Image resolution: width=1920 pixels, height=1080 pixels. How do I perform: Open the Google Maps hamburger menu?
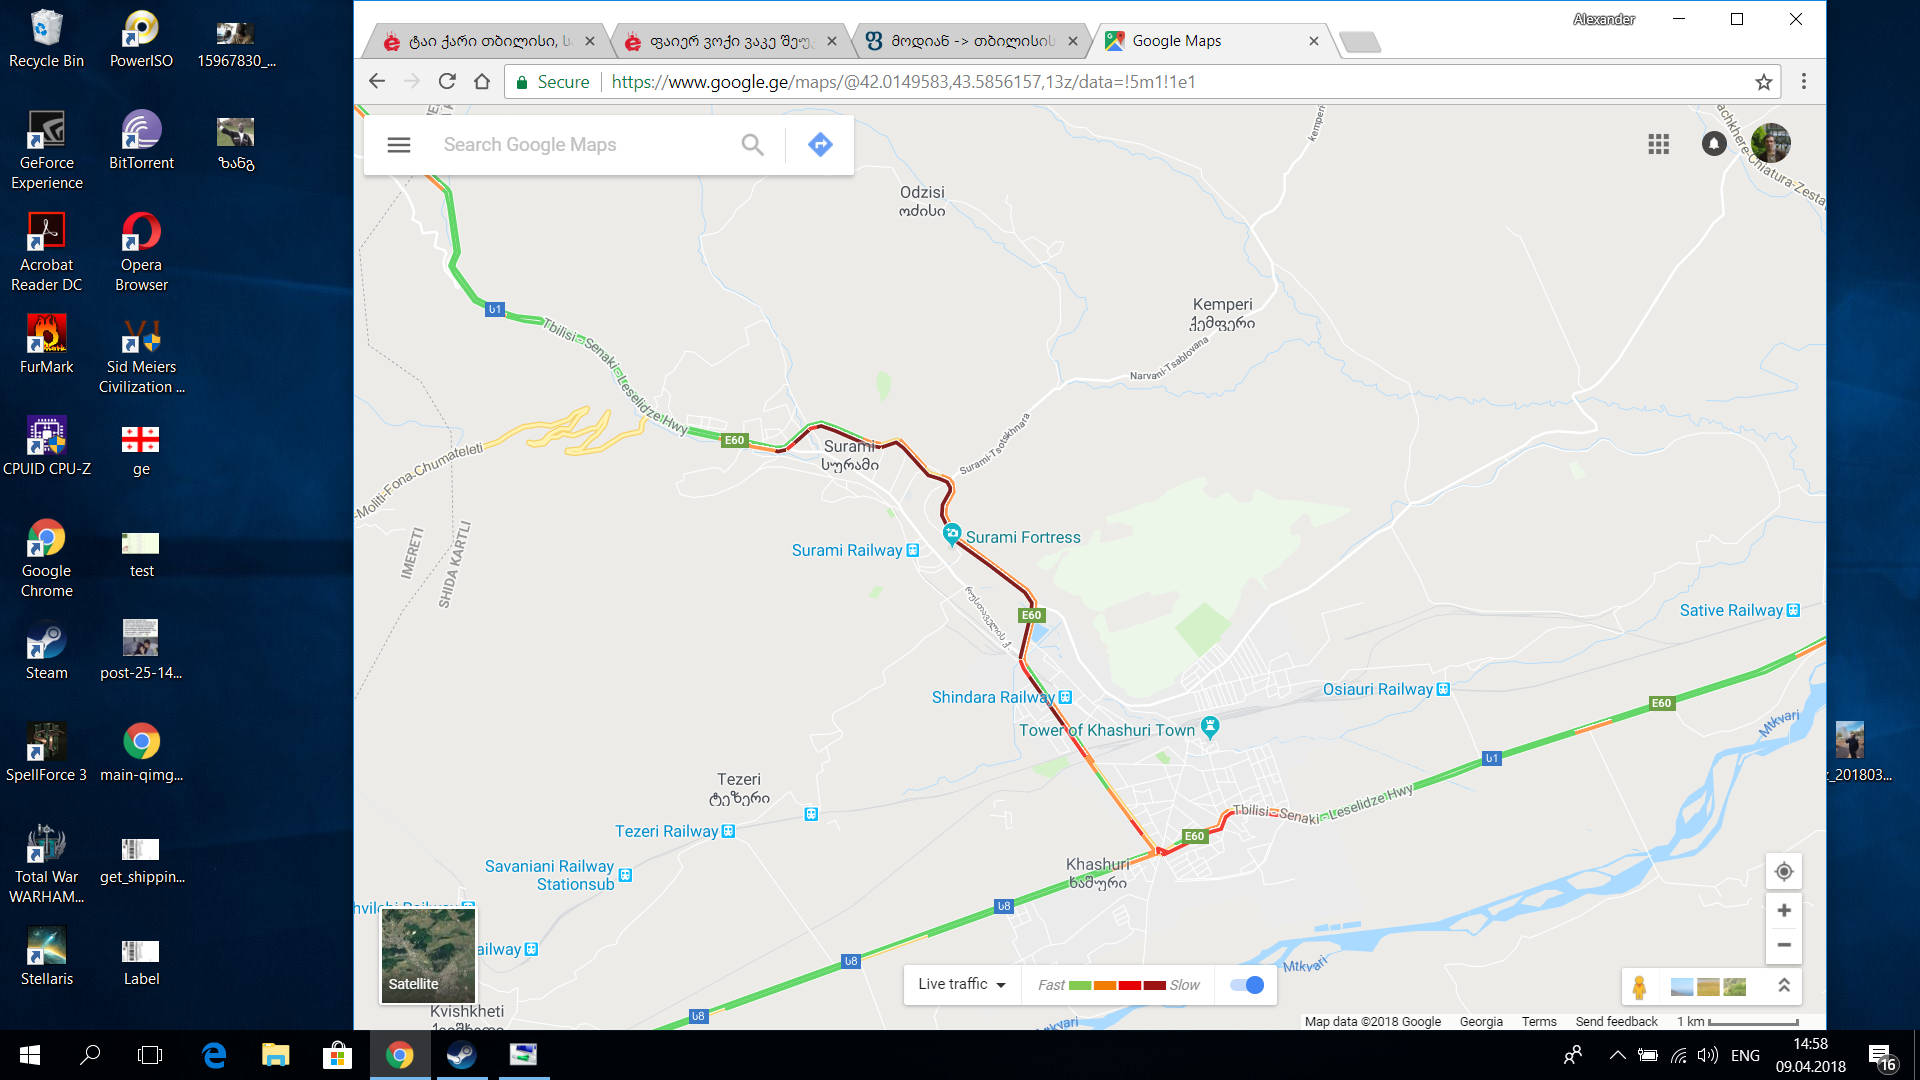point(398,145)
